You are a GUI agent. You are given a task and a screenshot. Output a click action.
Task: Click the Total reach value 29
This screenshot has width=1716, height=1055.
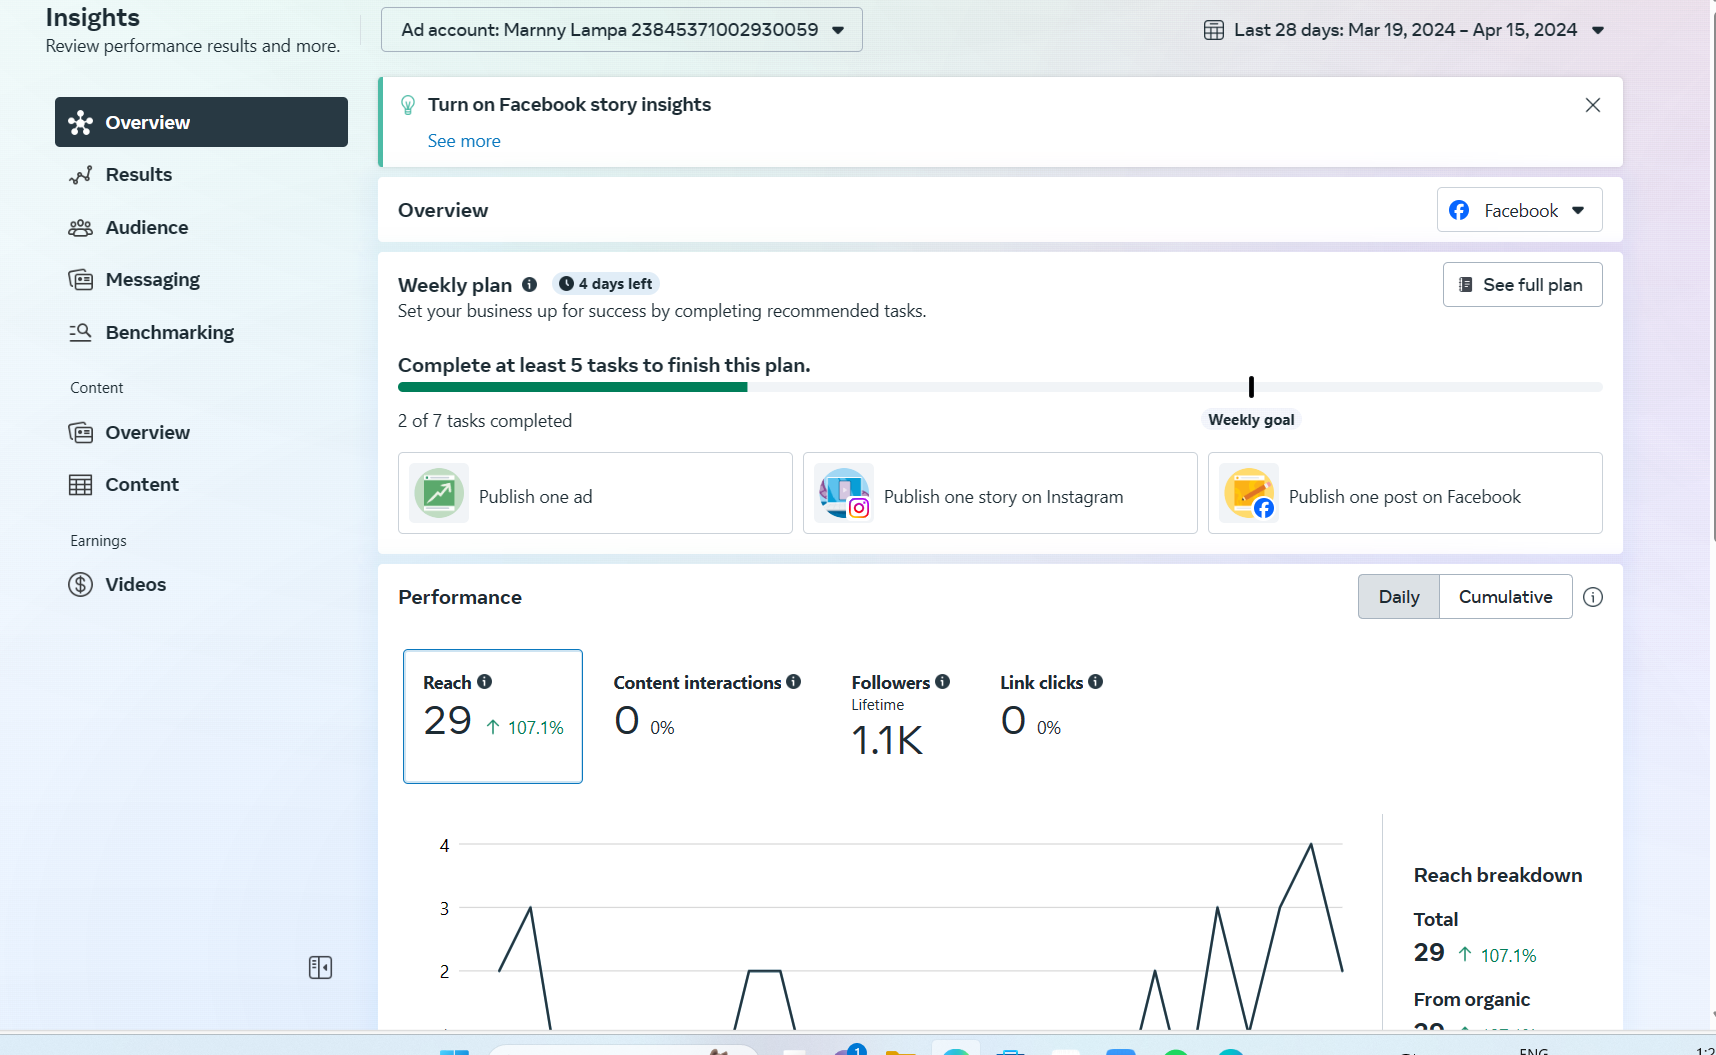[1429, 953]
